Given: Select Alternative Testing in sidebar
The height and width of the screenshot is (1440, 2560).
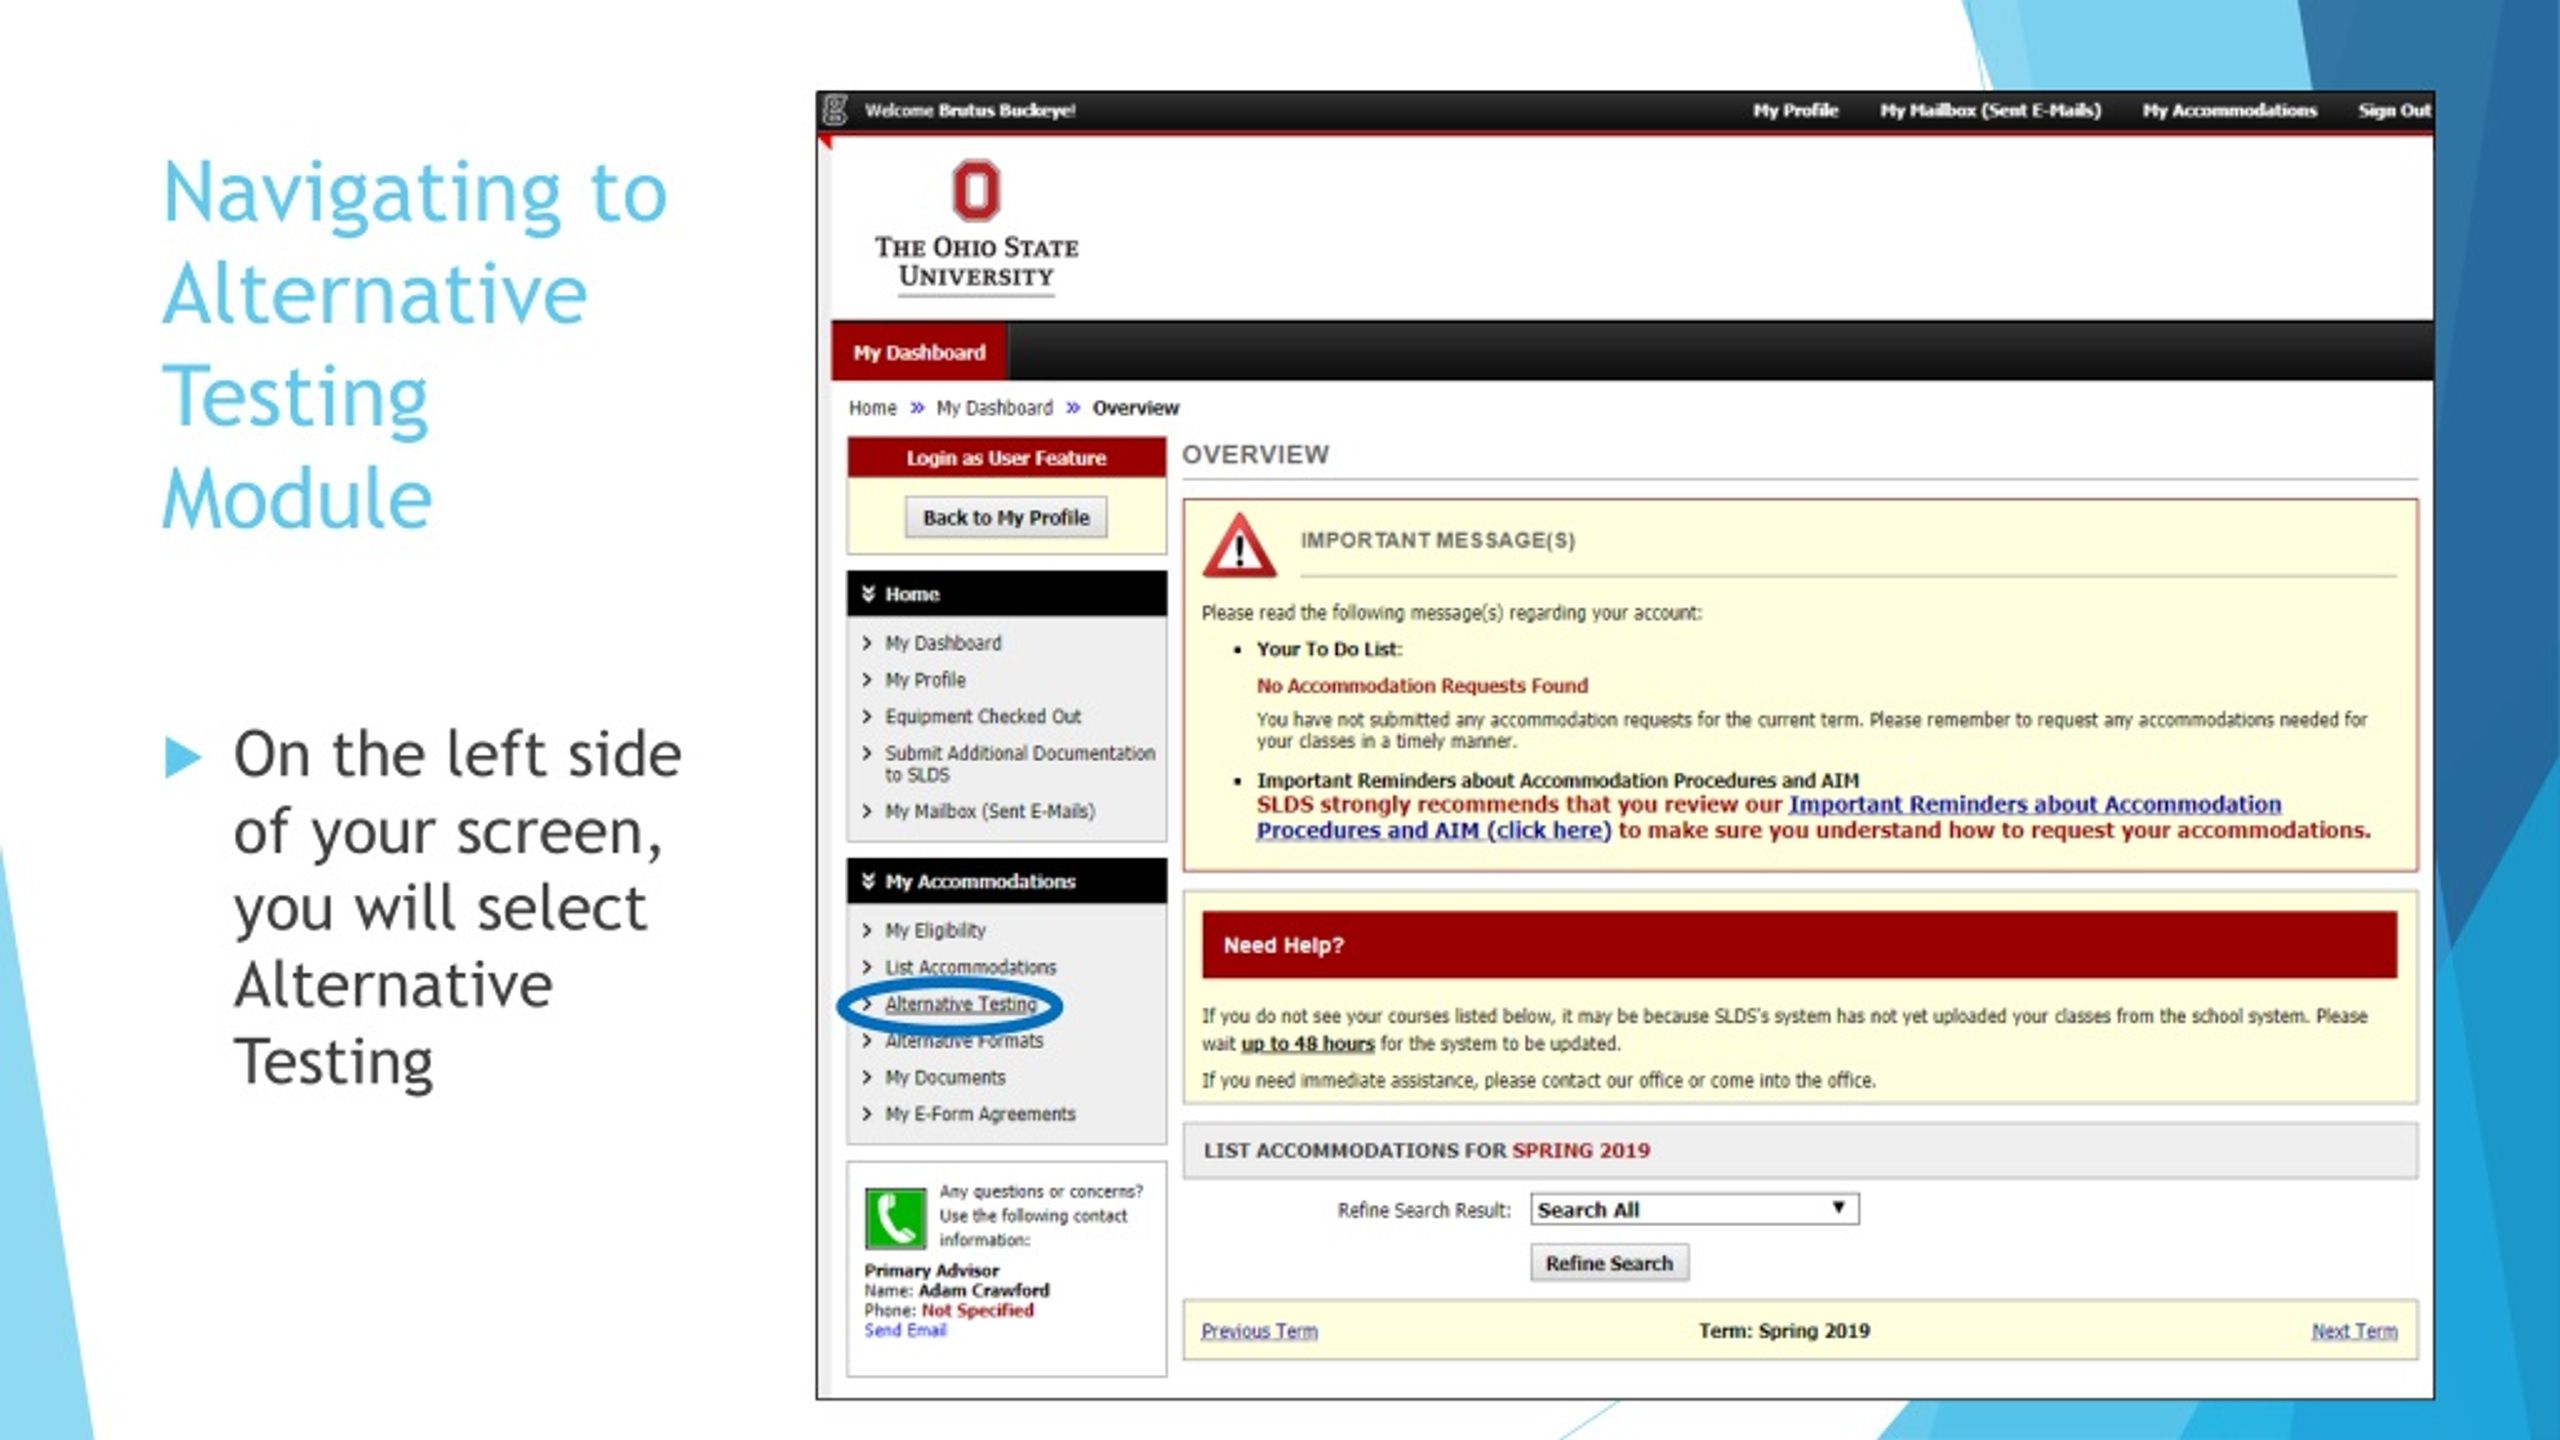Looking at the screenshot, I should pos(960,1004).
